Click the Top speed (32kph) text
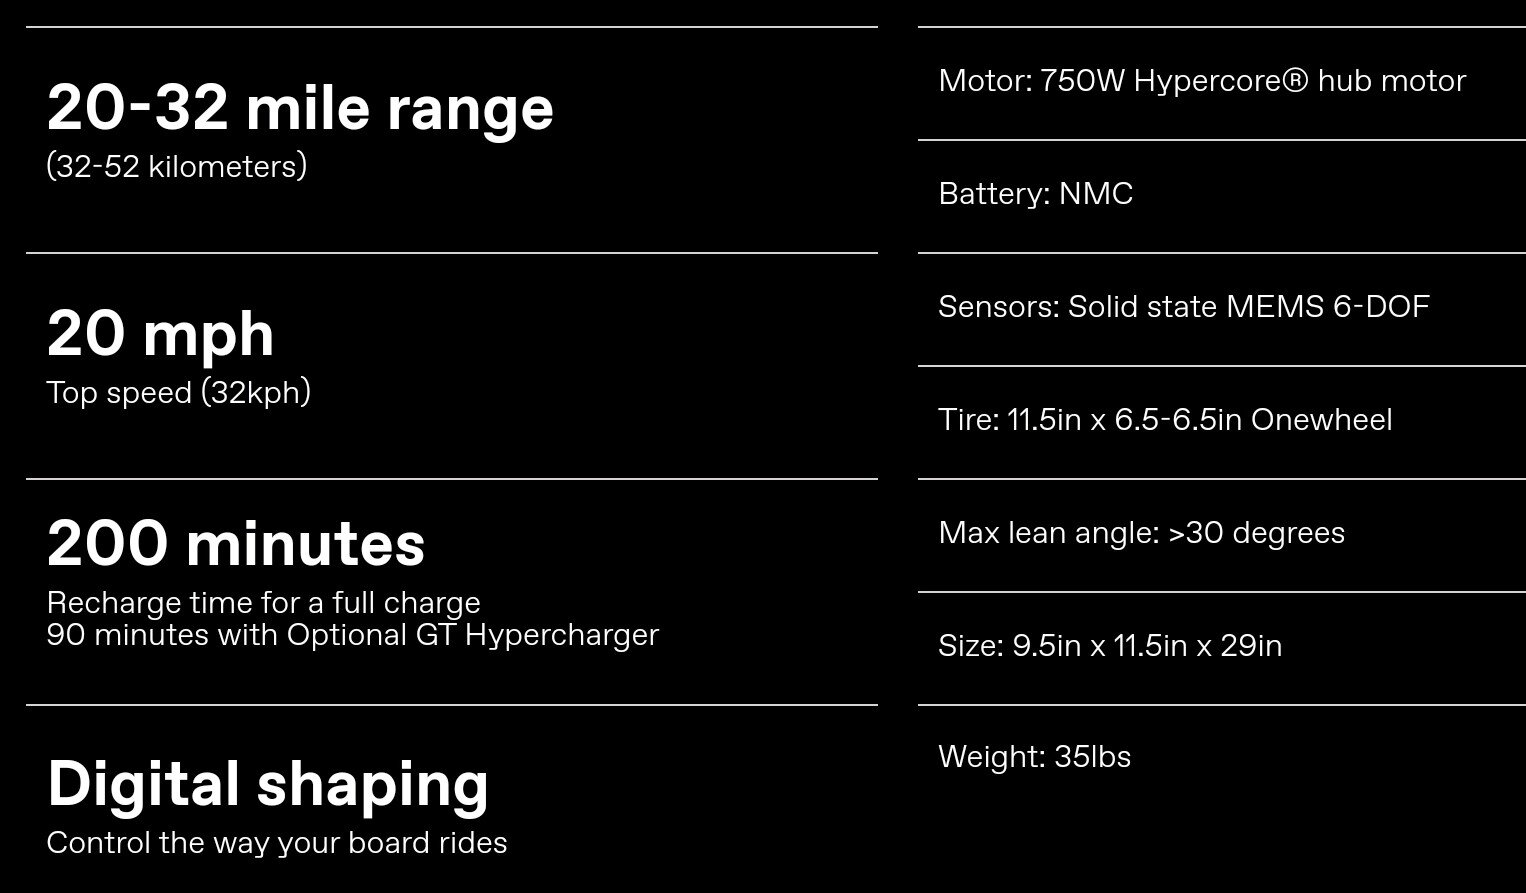The image size is (1526, 893). pyautogui.click(x=179, y=392)
